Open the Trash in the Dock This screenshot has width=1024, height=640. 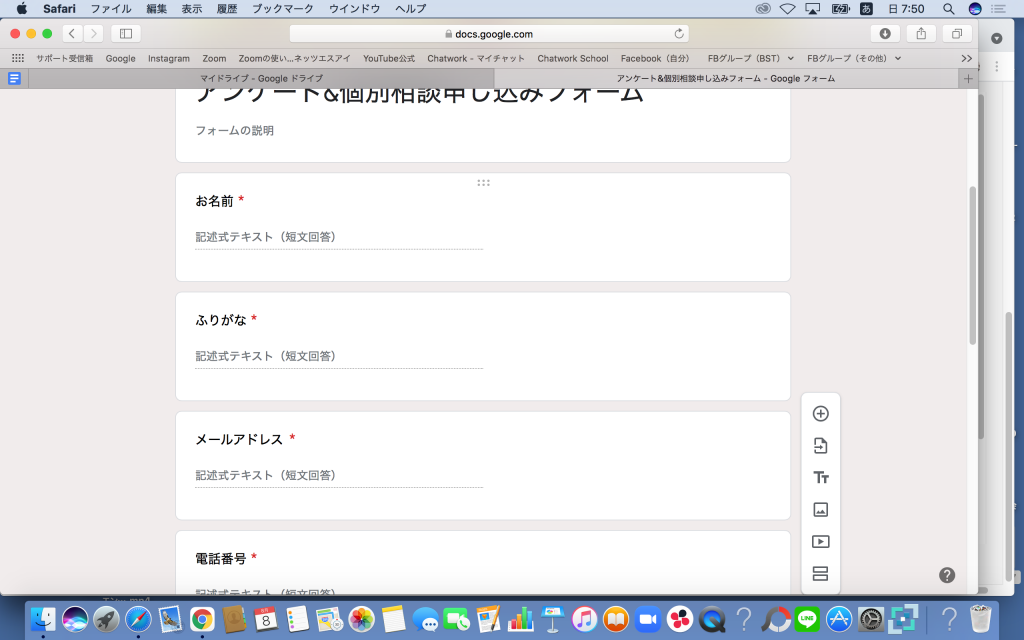[980, 618]
